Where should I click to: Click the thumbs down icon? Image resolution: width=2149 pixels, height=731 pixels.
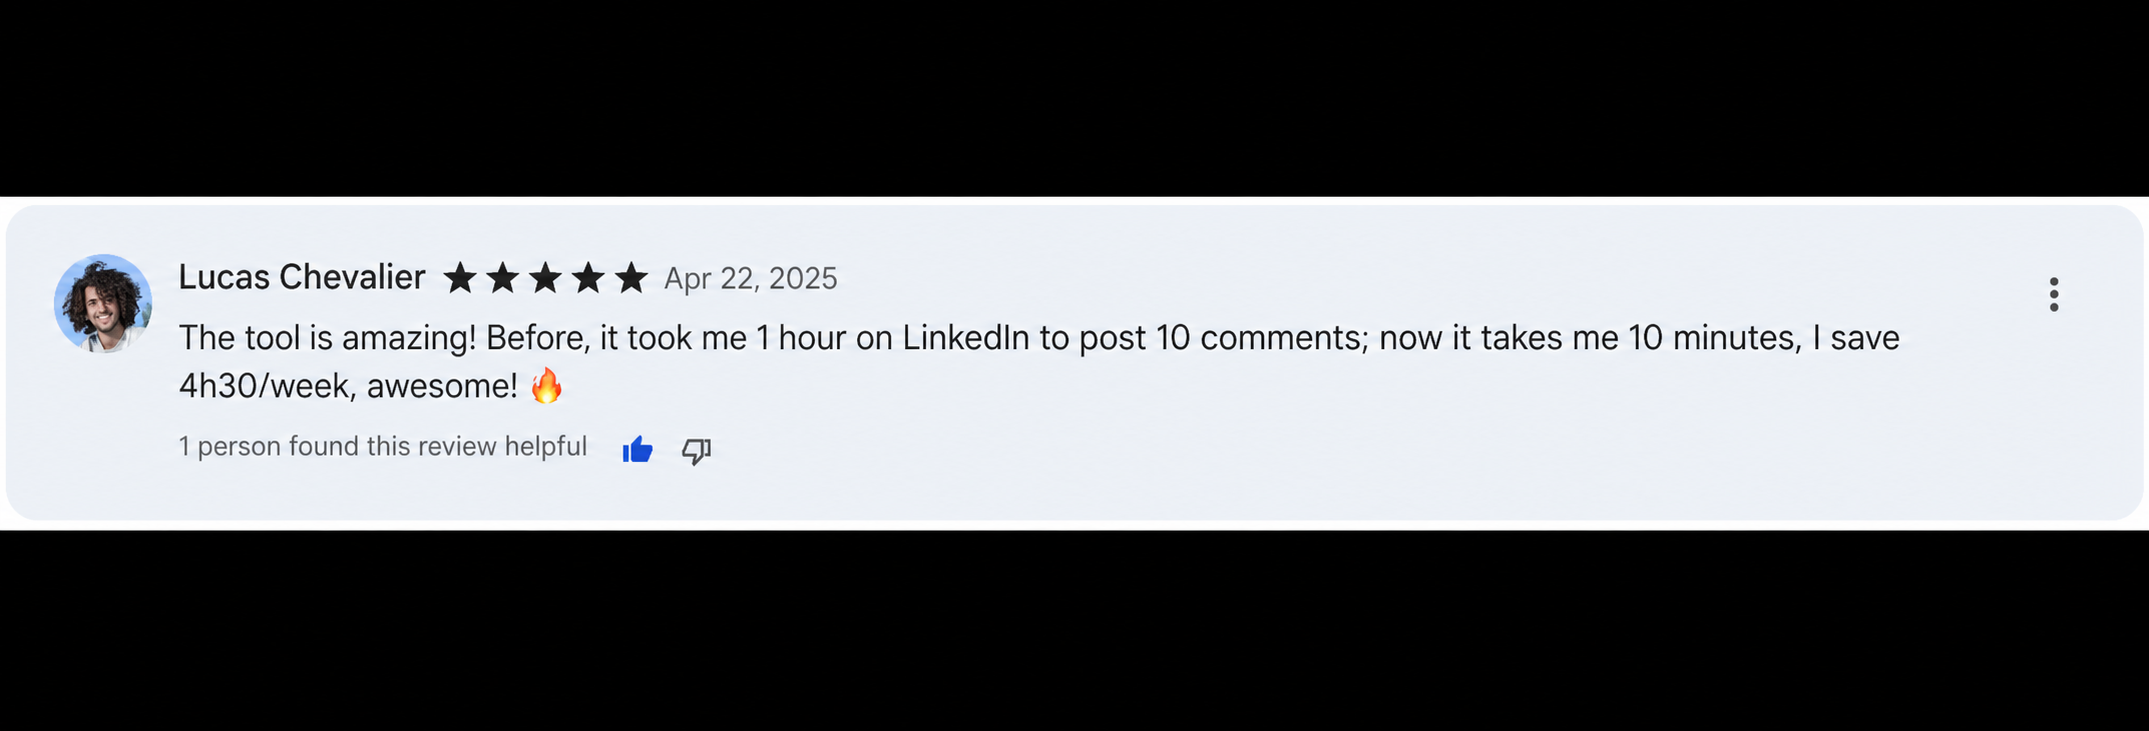[696, 451]
